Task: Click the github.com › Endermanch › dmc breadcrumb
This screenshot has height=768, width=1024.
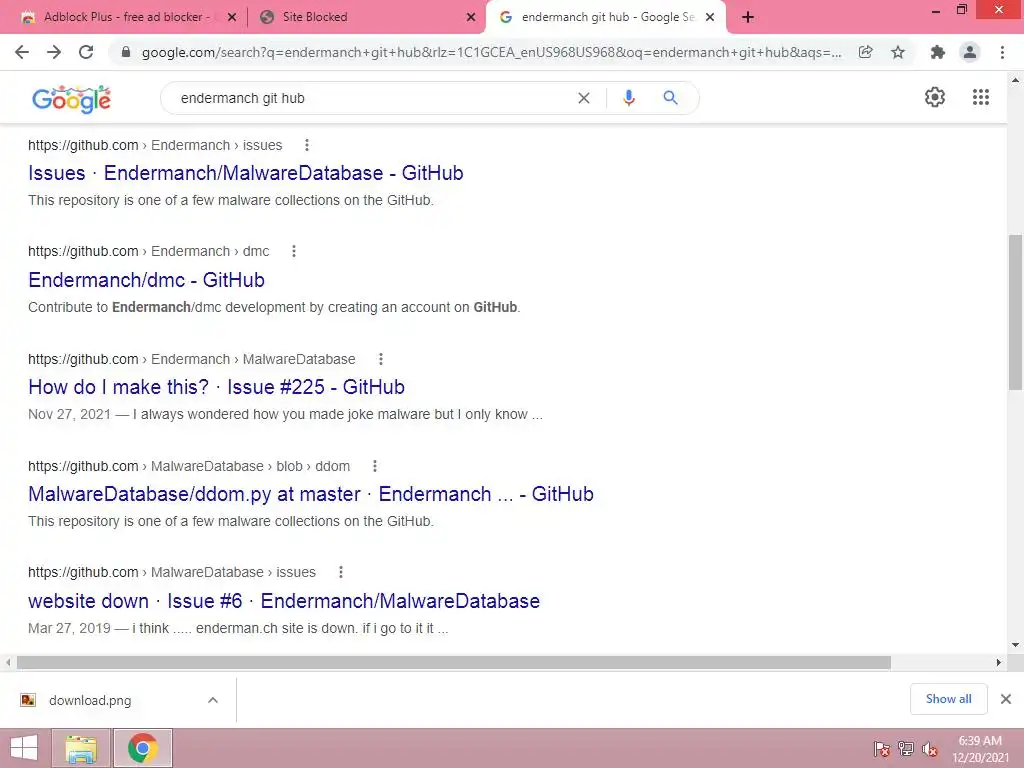Action: [x=148, y=251]
